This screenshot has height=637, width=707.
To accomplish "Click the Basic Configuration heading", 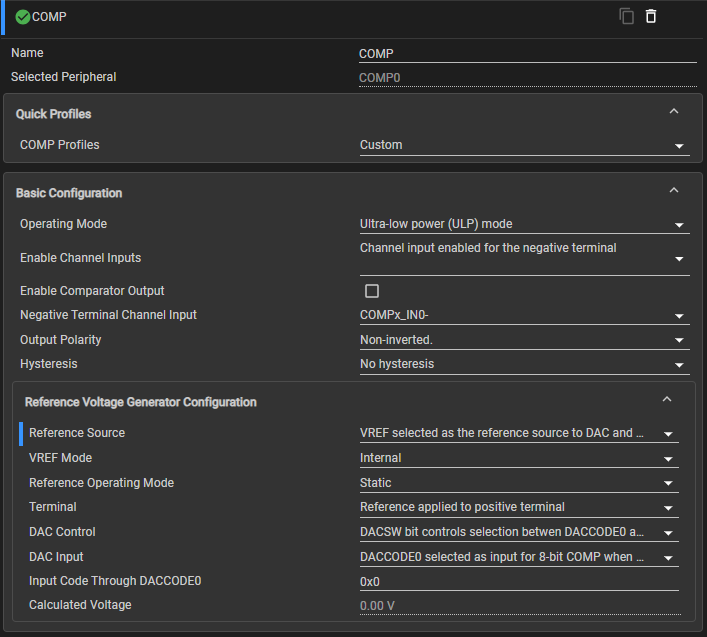I will (x=69, y=193).
